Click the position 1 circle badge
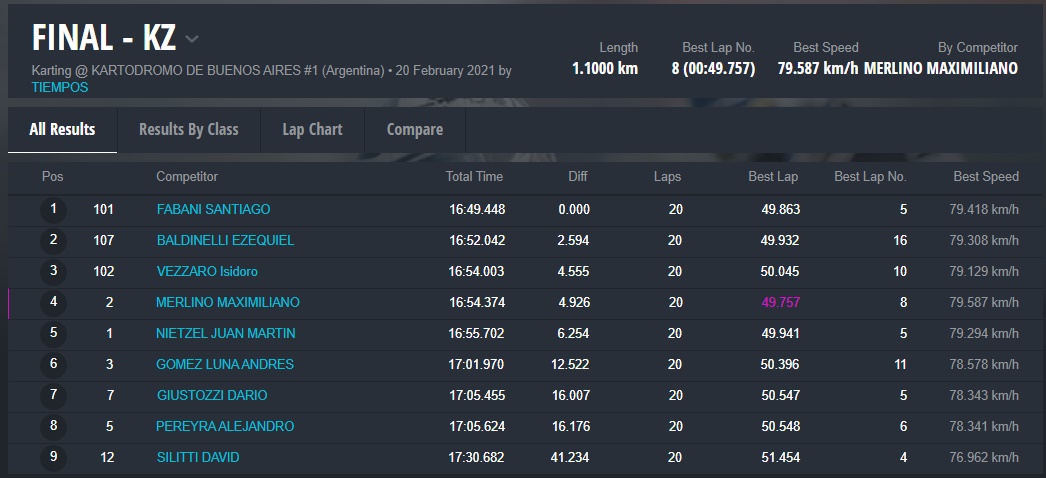The height and width of the screenshot is (478, 1046). [x=53, y=210]
